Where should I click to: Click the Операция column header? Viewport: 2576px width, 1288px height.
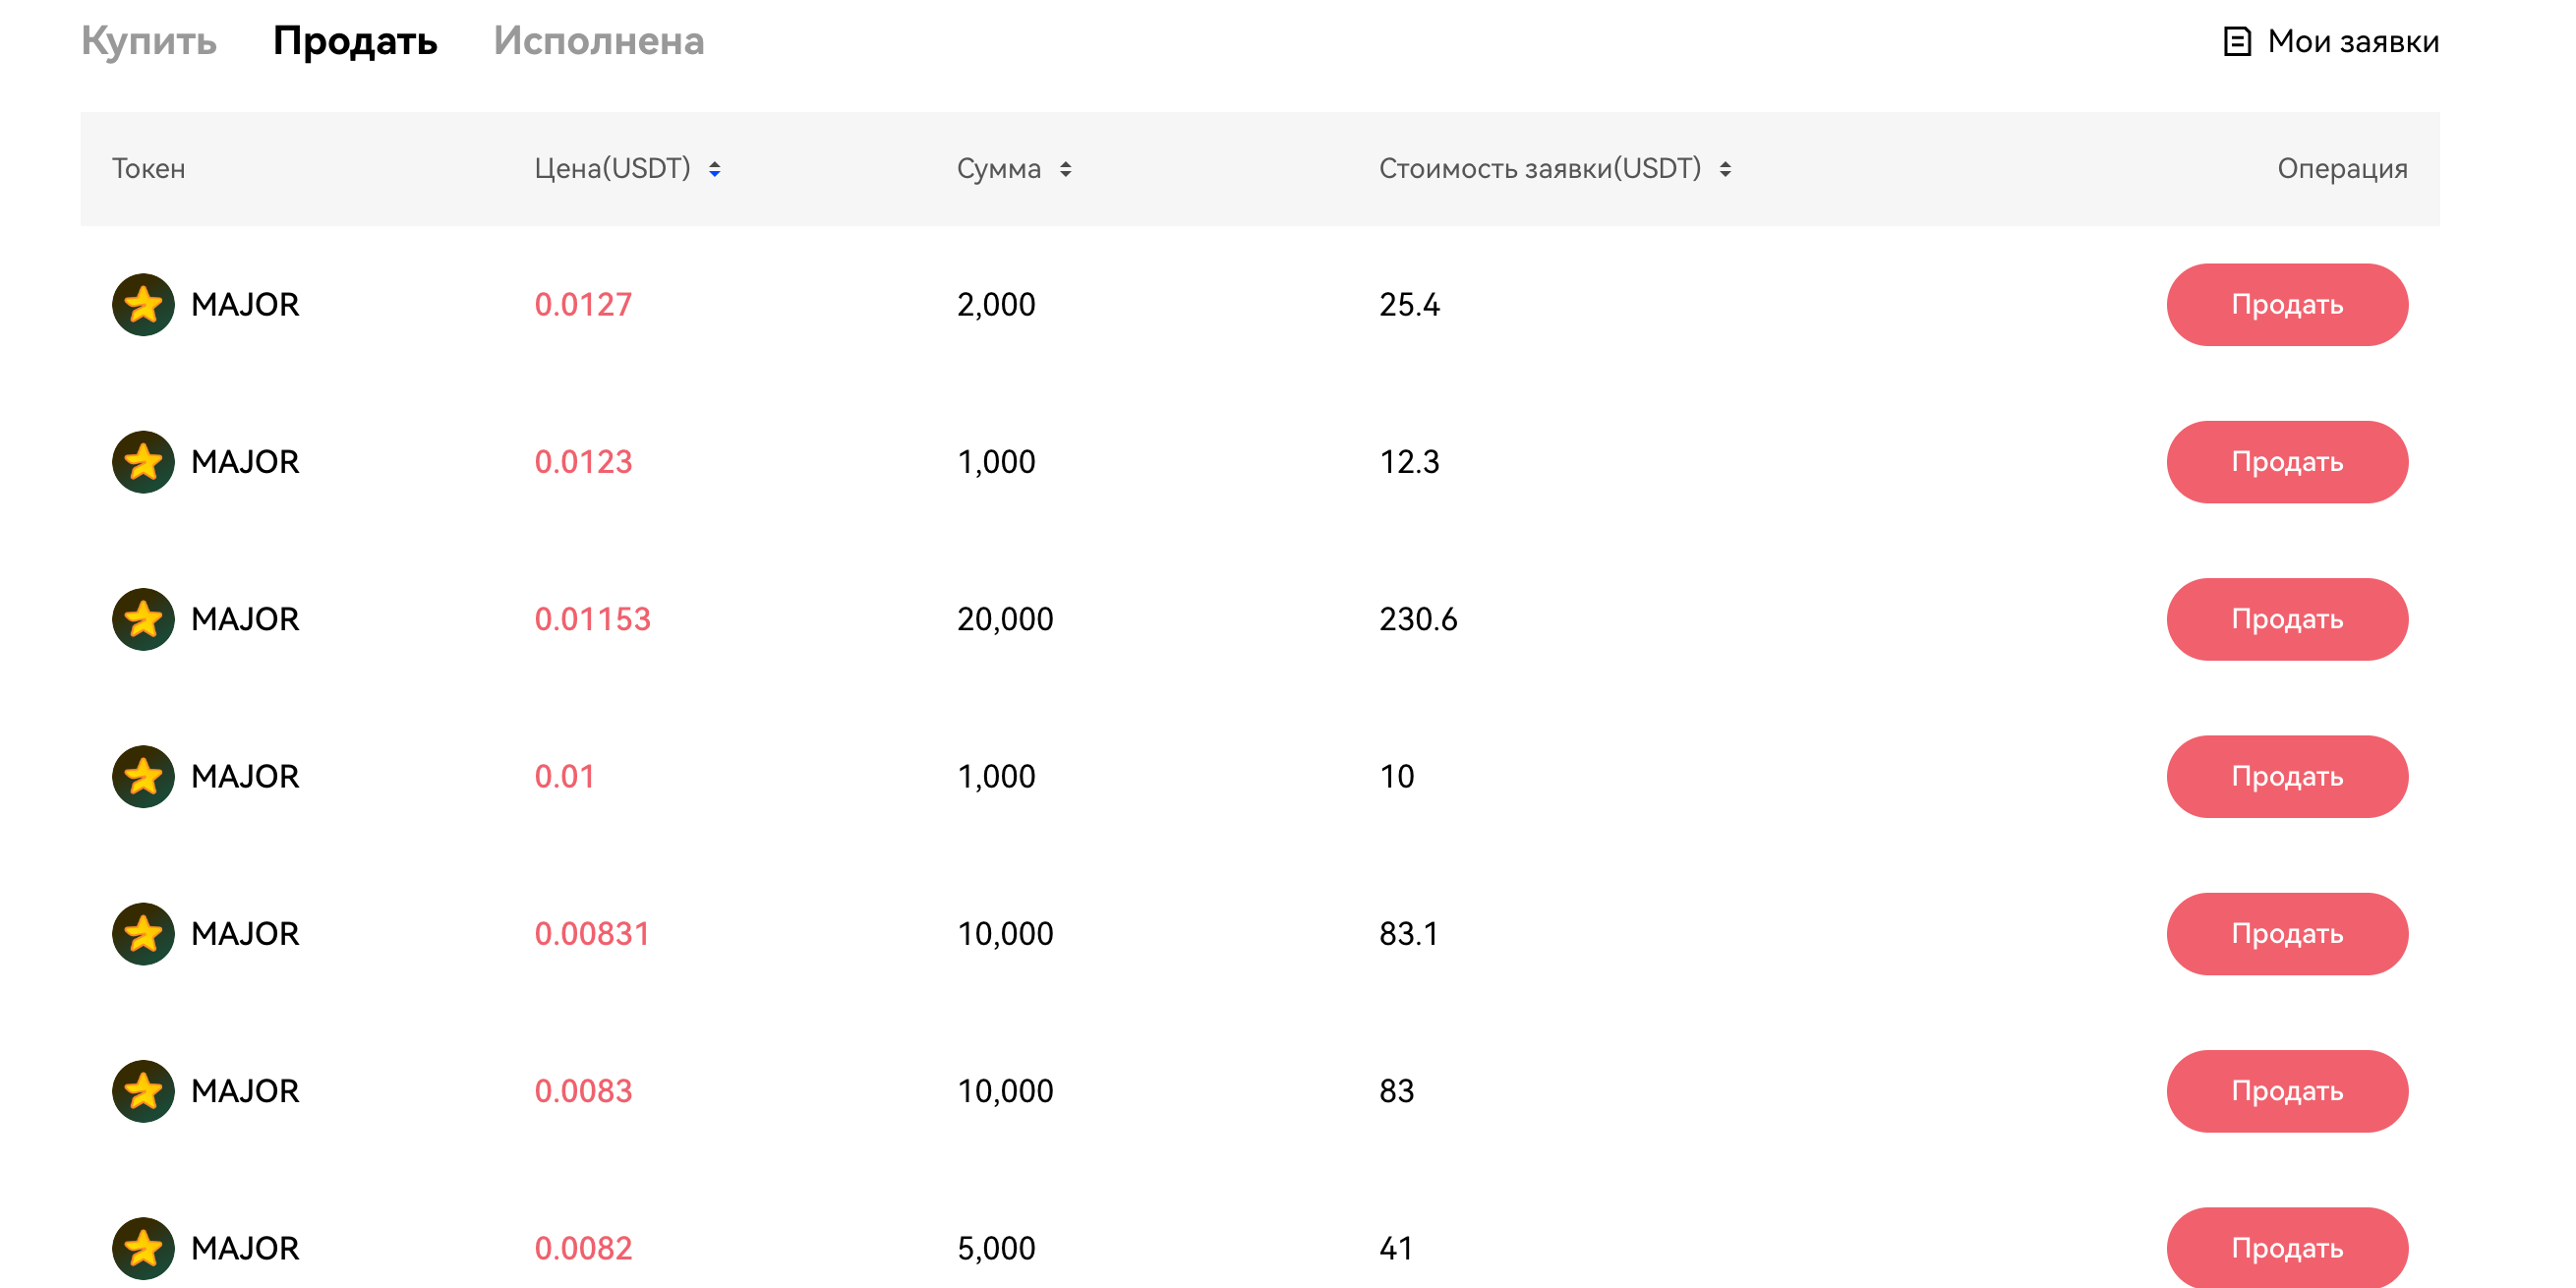(x=2342, y=168)
